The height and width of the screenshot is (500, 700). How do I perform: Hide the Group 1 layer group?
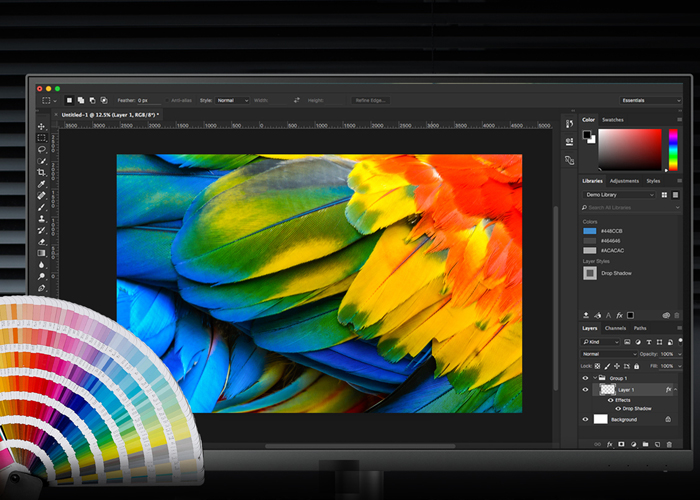click(x=585, y=378)
